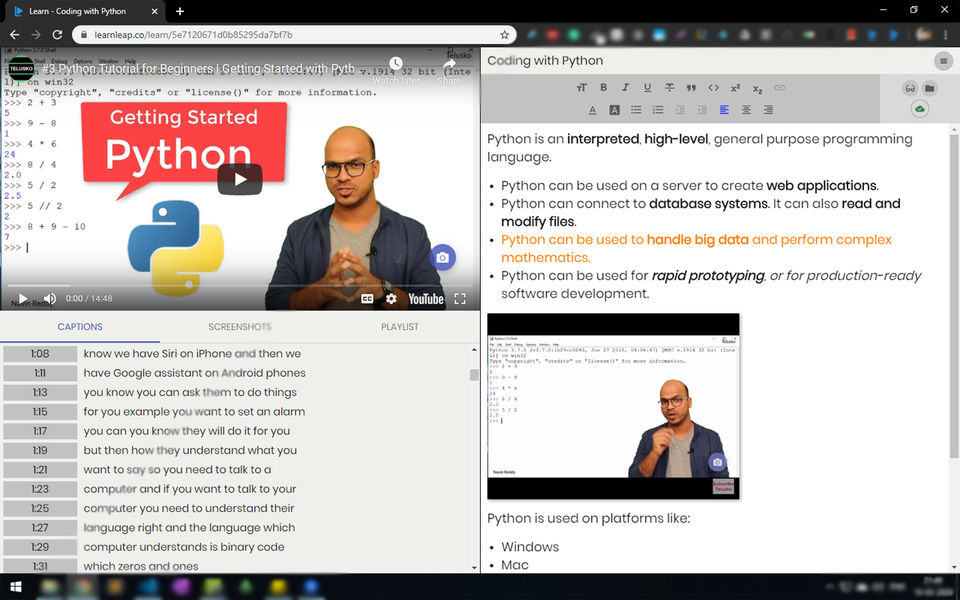Insert a bulleted list
The width and height of the screenshot is (960, 600).
click(x=636, y=110)
